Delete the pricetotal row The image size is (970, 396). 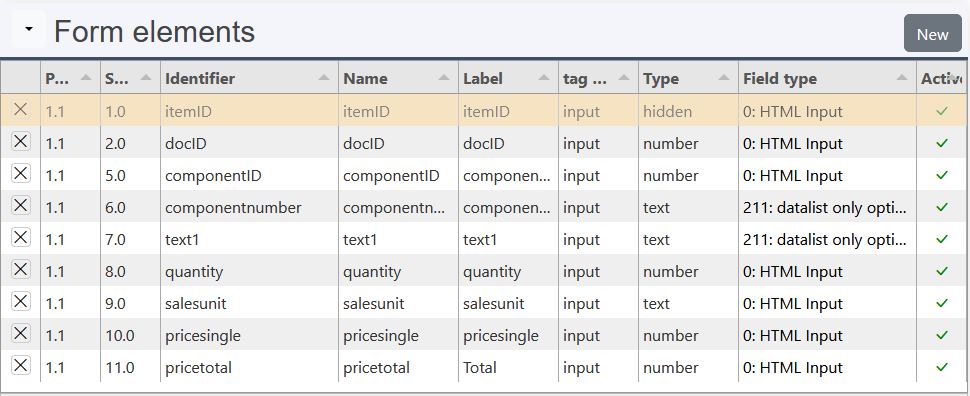[20, 366]
